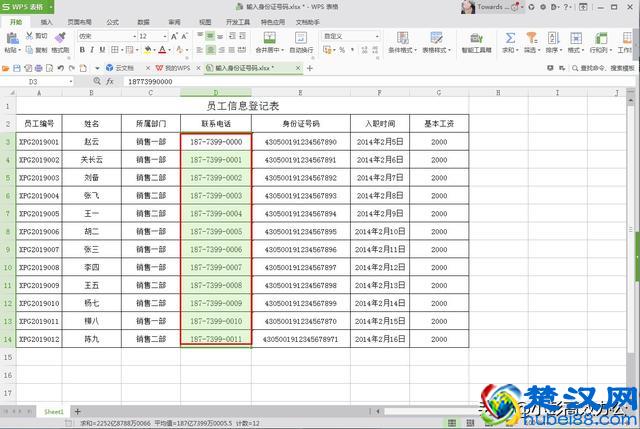Expand the Merge and Center dropdown arrow
Image resolution: width=640 pixels, height=429 pixels.
pyautogui.click(x=282, y=50)
